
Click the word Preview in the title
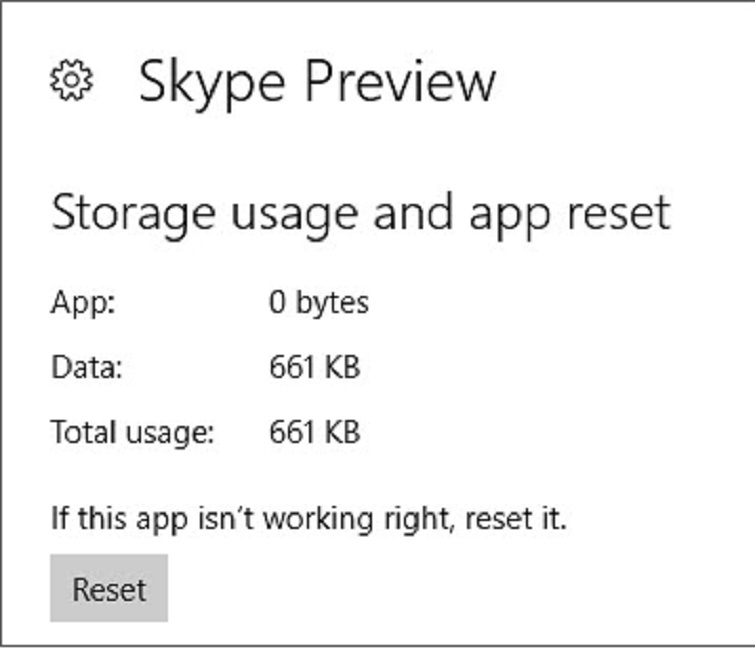coord(398,81)
